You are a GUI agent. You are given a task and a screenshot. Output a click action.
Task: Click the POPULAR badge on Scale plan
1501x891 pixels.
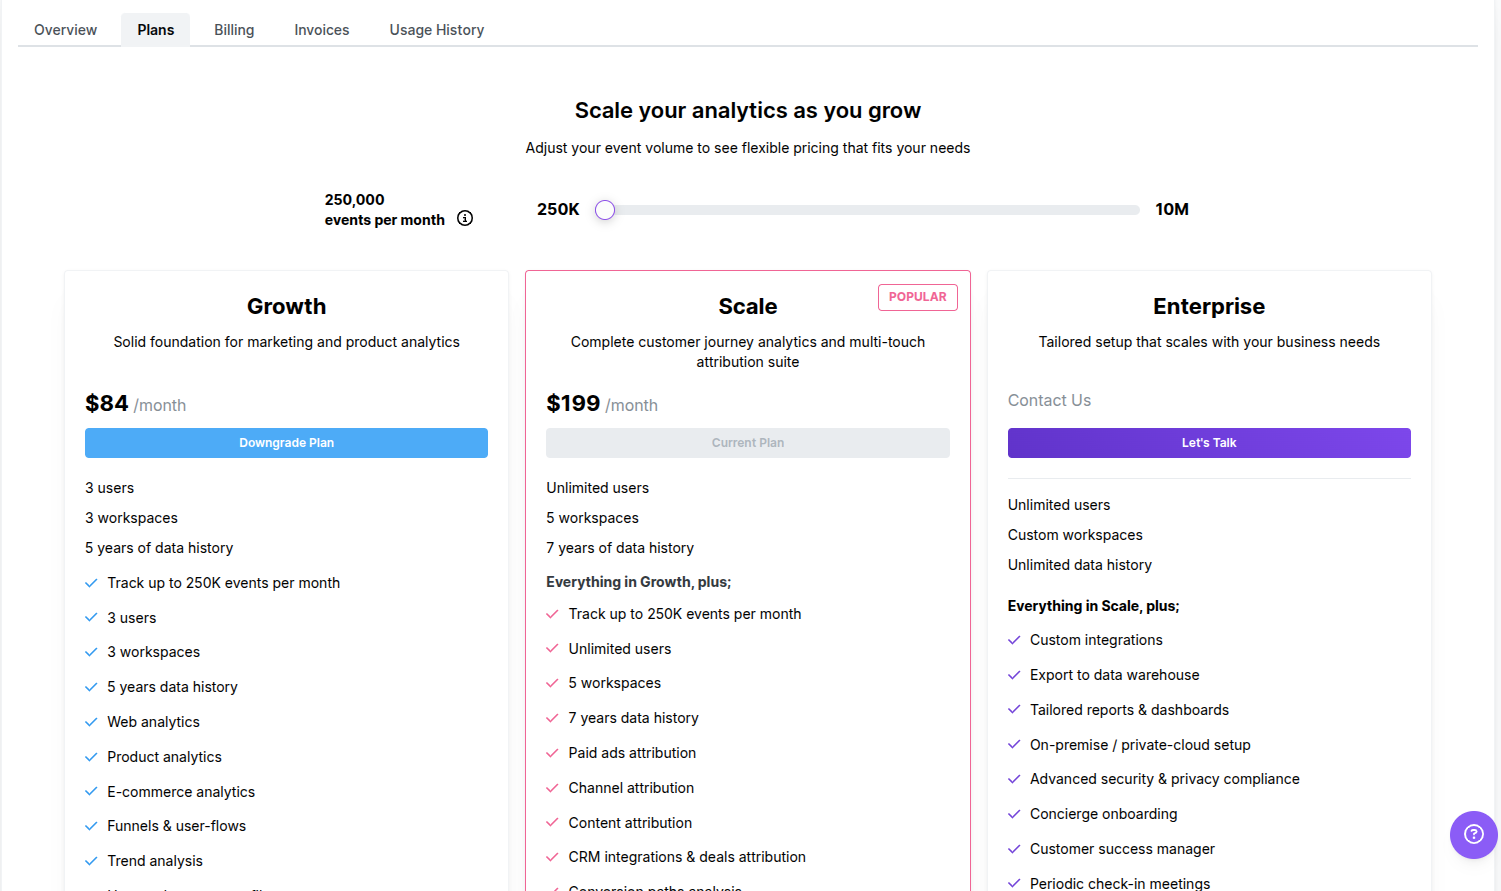[x=917, y=297]
